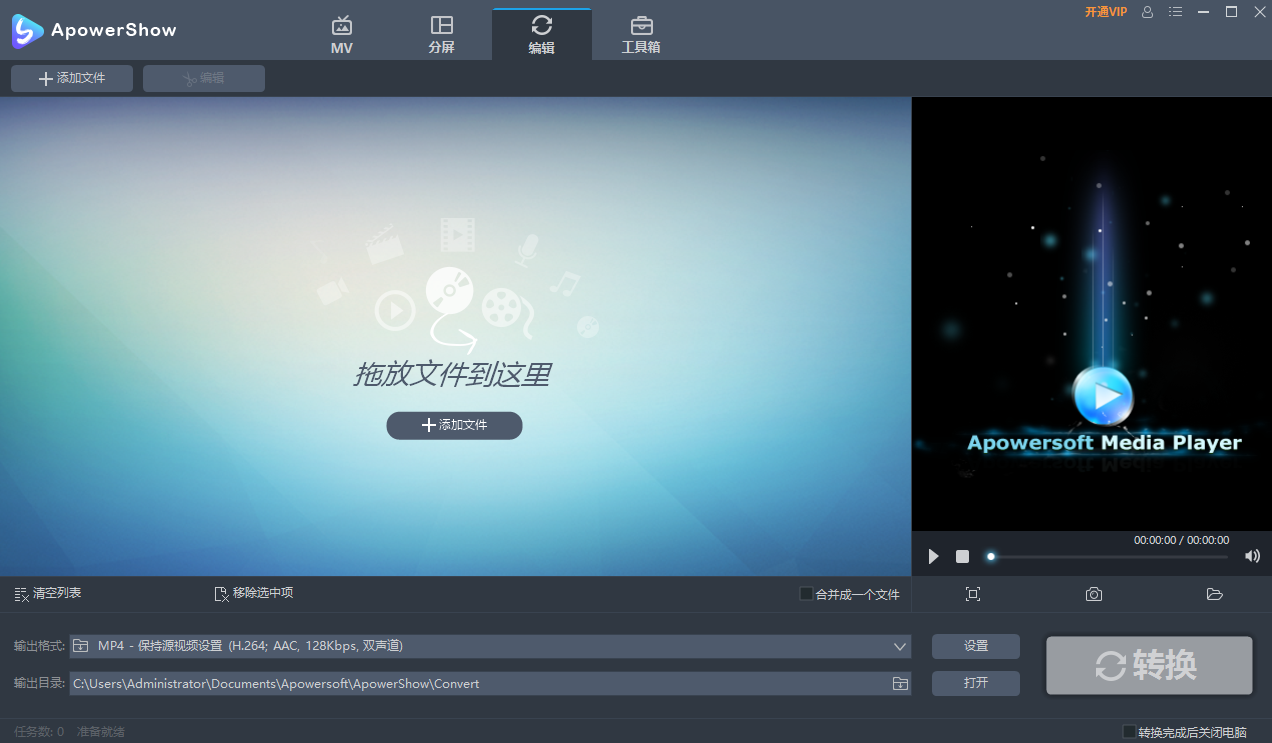Screen dimensions: 1272x743
Task: Click the output directory path field
Action: point(450,683)
